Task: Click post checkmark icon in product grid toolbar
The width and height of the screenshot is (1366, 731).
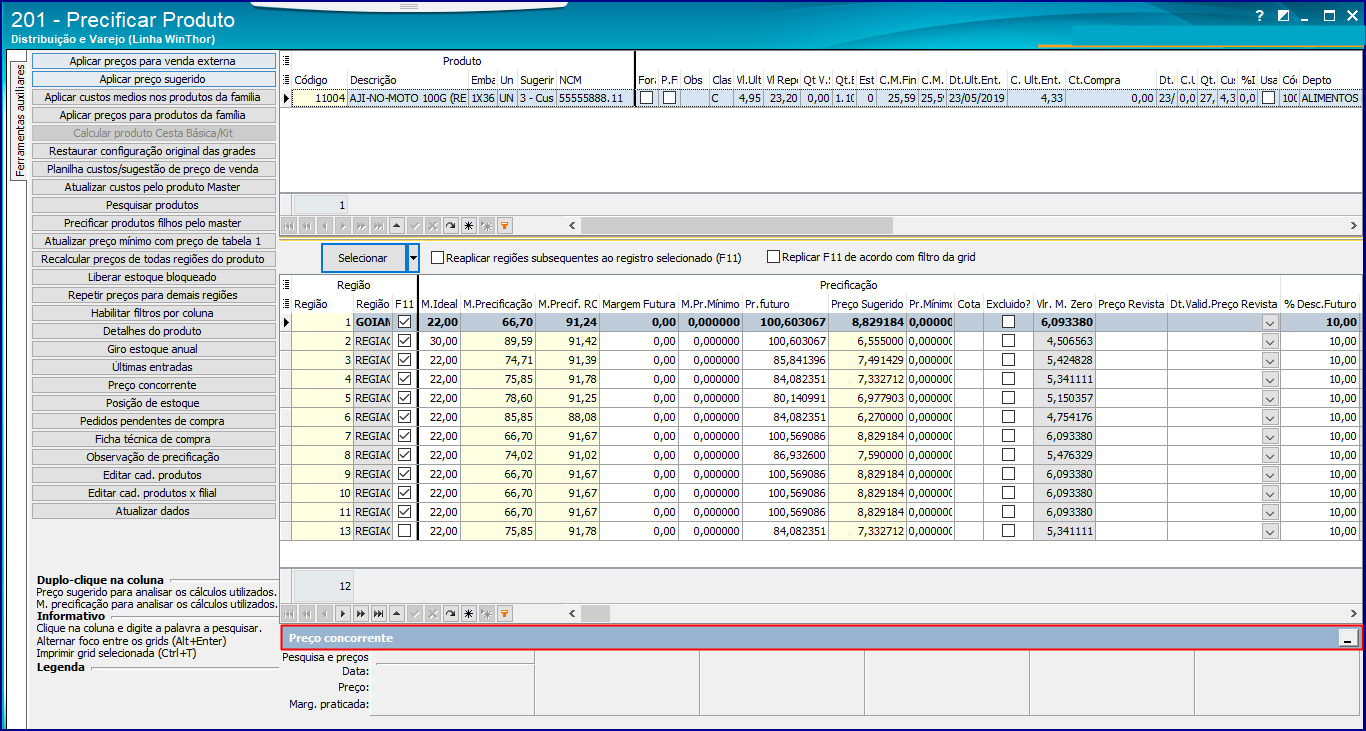Action: [x=415, y=226]
